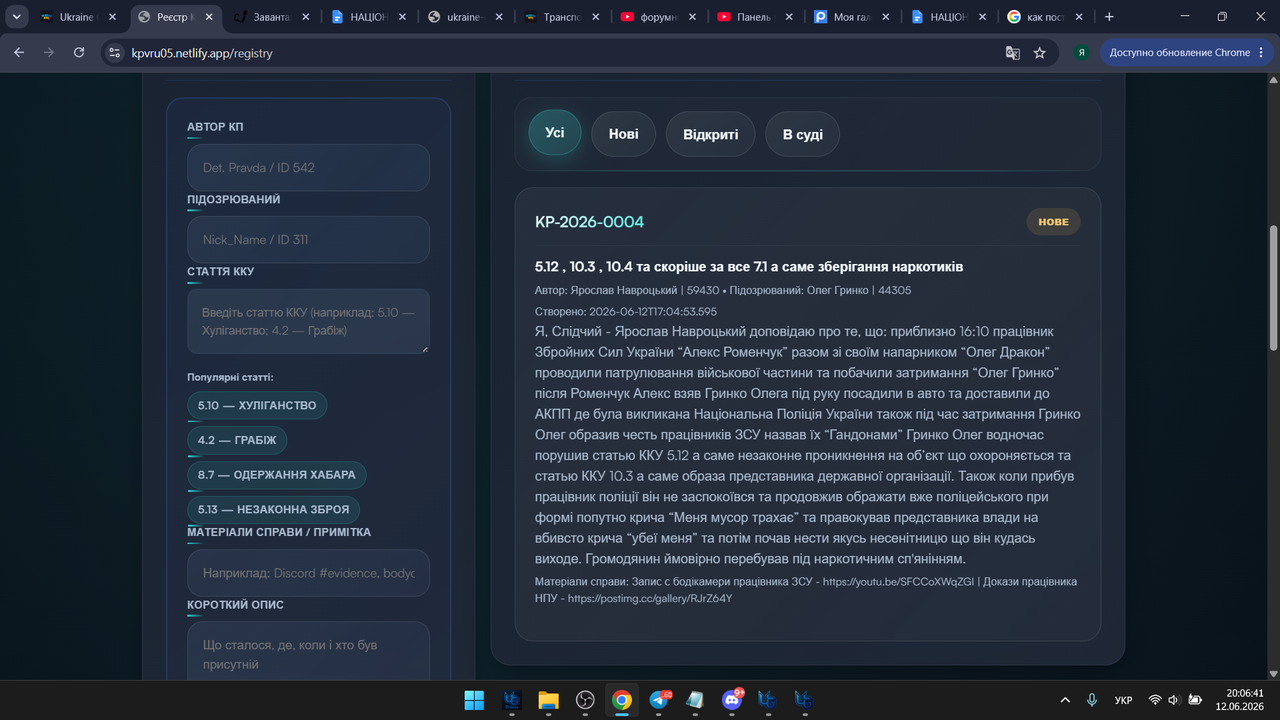Viewport: 1280px width, 720px height.
Task: Open Wi-Fi network tray icon
Action: point(1155,700)
